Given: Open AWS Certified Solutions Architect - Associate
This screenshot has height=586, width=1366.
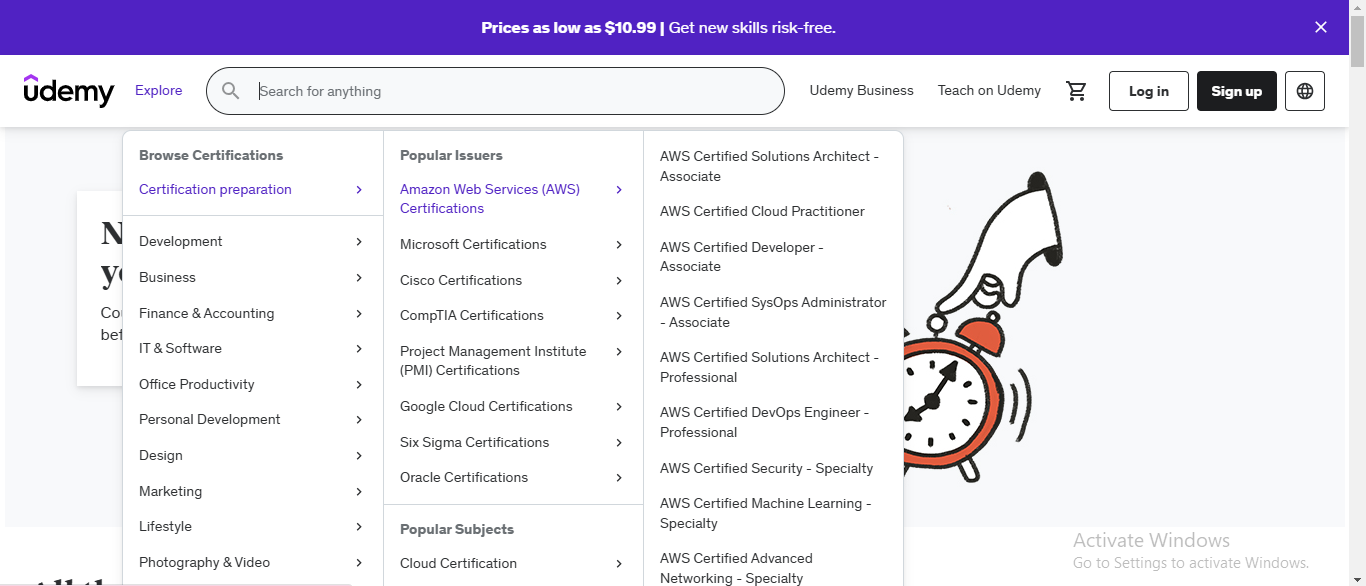Looking at the screenshot, I should (769, 166).
